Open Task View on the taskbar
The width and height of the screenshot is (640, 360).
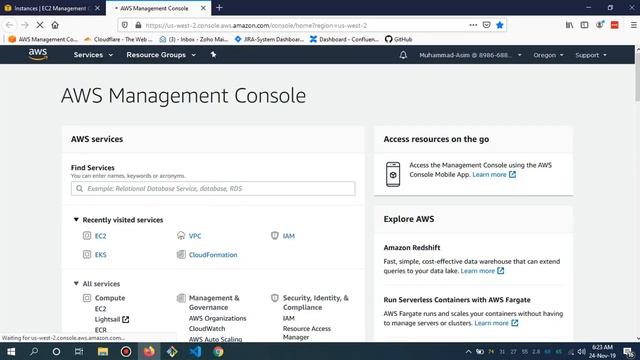click(x=79, y=351)
